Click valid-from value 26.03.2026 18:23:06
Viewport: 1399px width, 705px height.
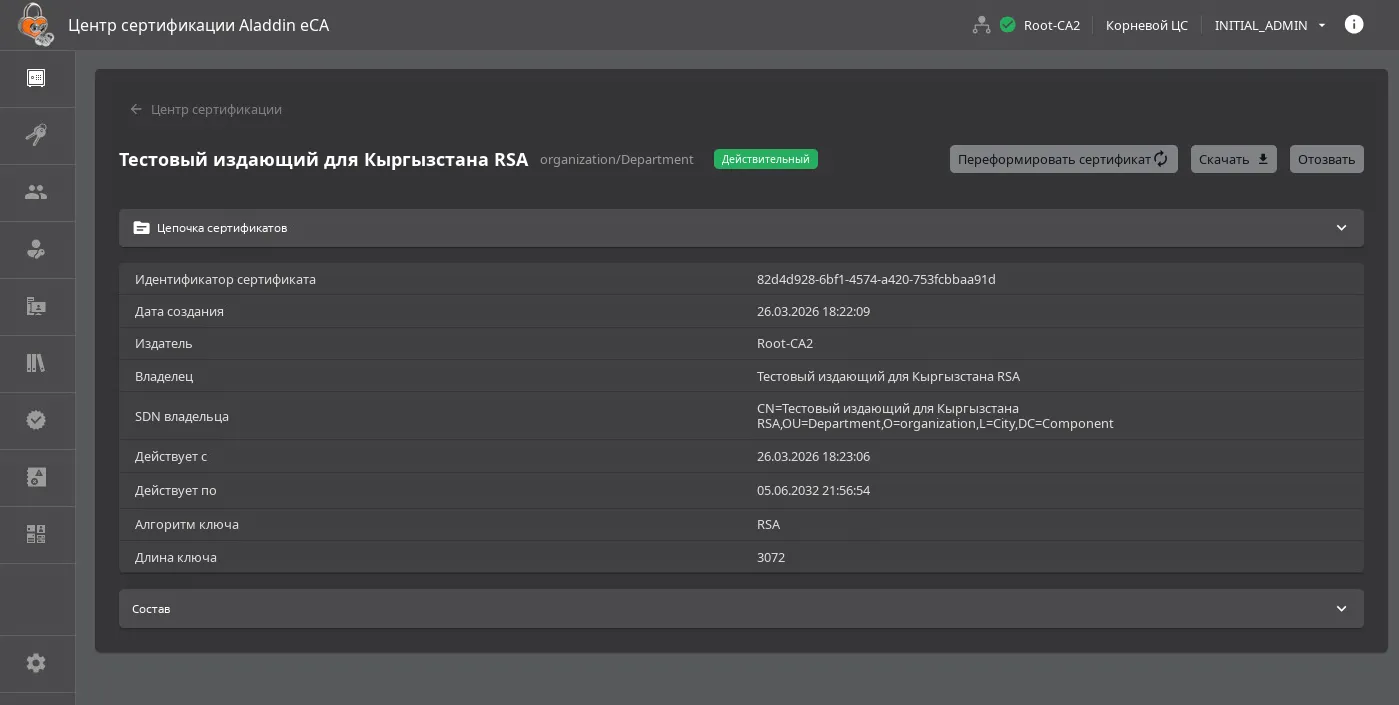click(813, 456)
